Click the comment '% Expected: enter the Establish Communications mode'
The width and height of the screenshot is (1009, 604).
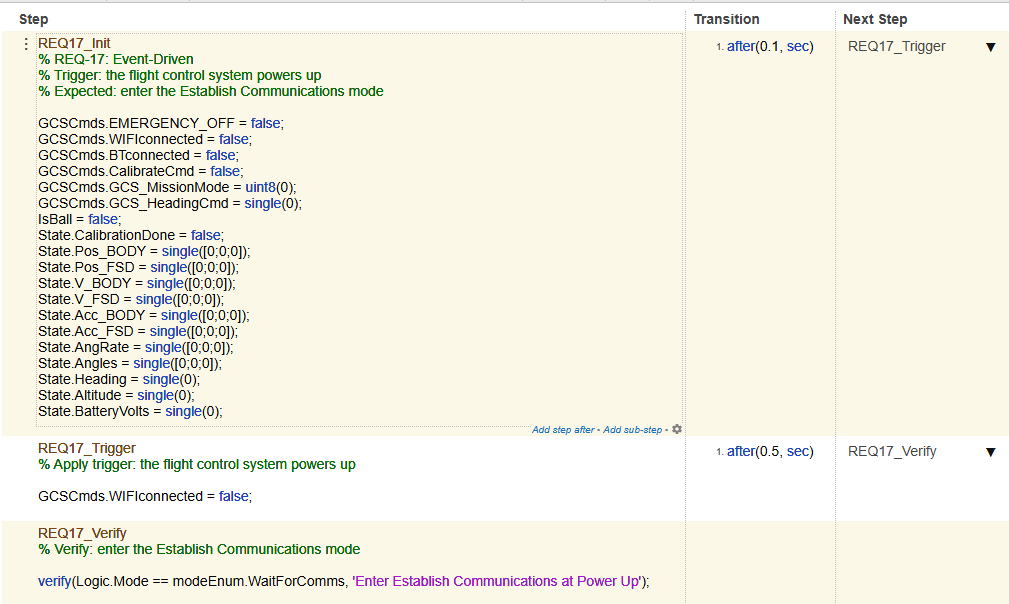pyautogui.click(x=210, y=91)
